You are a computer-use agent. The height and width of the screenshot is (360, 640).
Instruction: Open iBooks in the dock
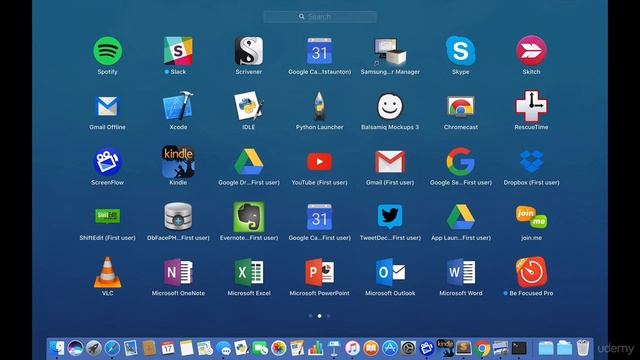(x=371, y=348)
